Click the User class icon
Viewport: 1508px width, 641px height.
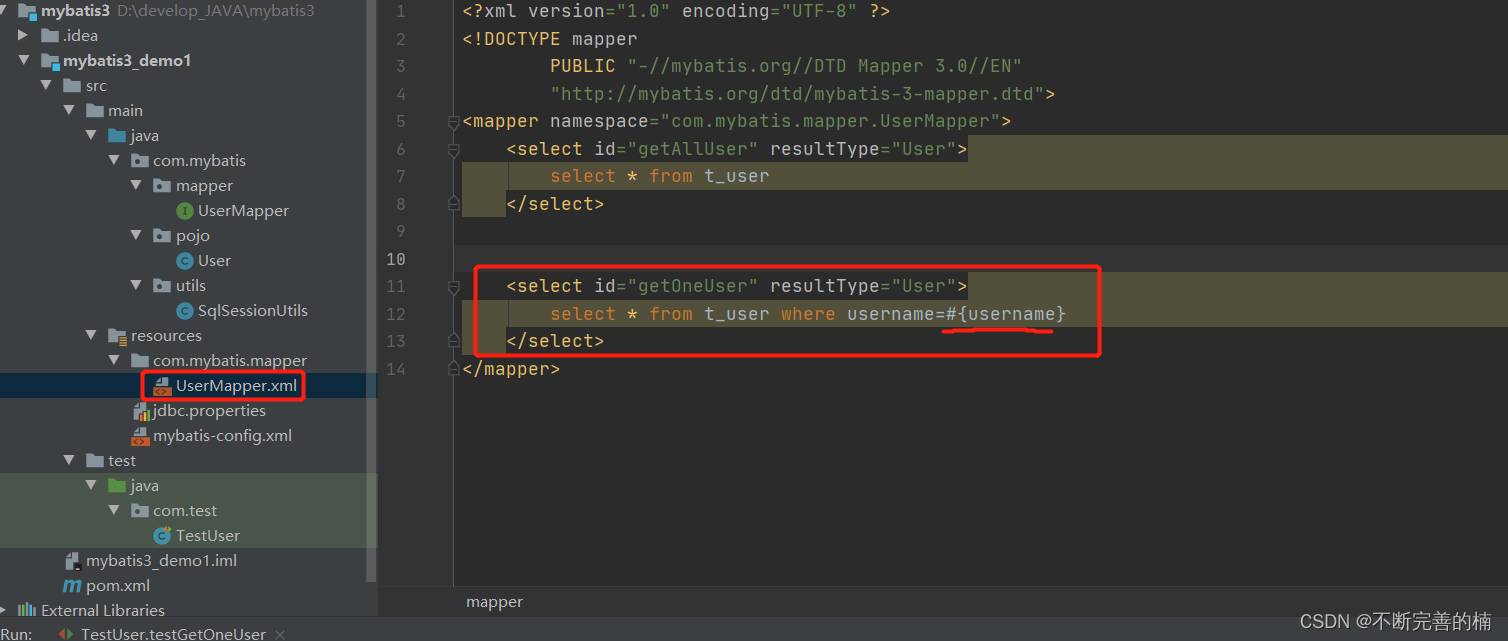[184, 260]
